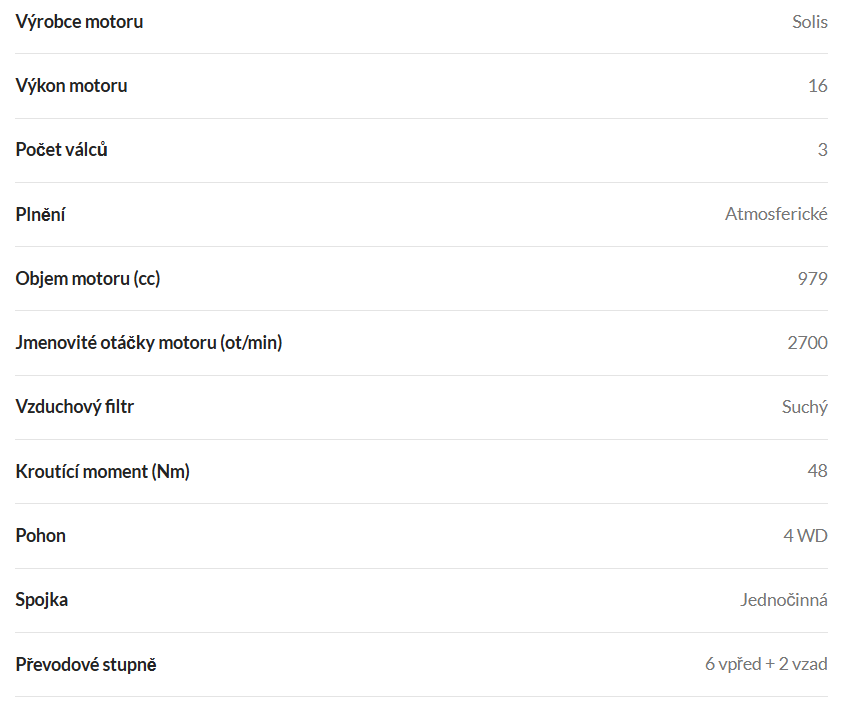Select the torque value 48
The image size is (851, 701).
point(817,470)
